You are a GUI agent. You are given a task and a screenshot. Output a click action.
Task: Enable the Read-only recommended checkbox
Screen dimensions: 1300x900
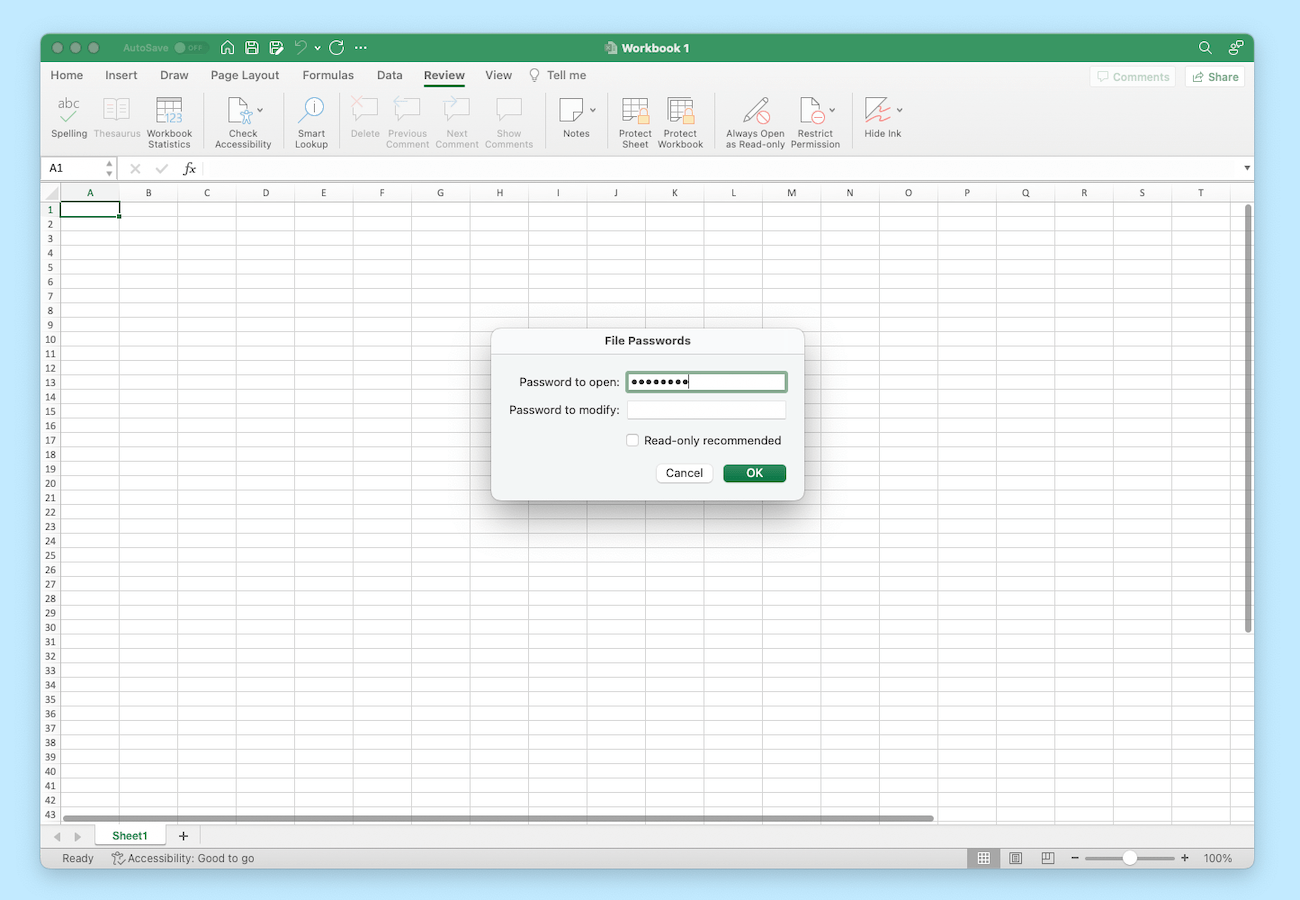632,440
